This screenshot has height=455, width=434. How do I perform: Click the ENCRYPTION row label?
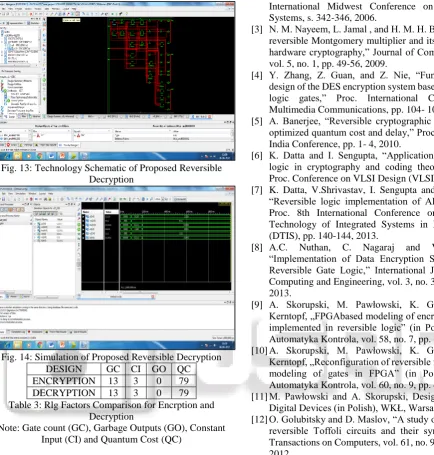tap(64, 381)
